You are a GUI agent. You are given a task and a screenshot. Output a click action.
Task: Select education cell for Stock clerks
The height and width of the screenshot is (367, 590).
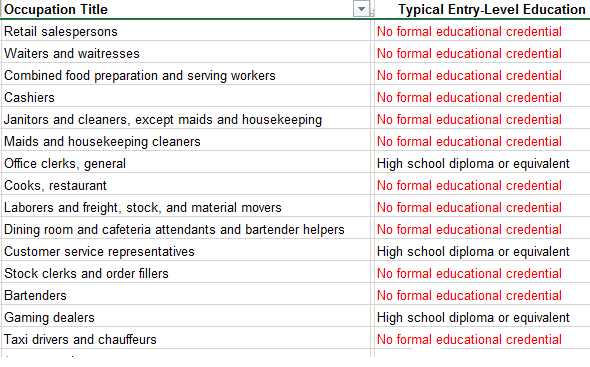click(x=482, y=273)
